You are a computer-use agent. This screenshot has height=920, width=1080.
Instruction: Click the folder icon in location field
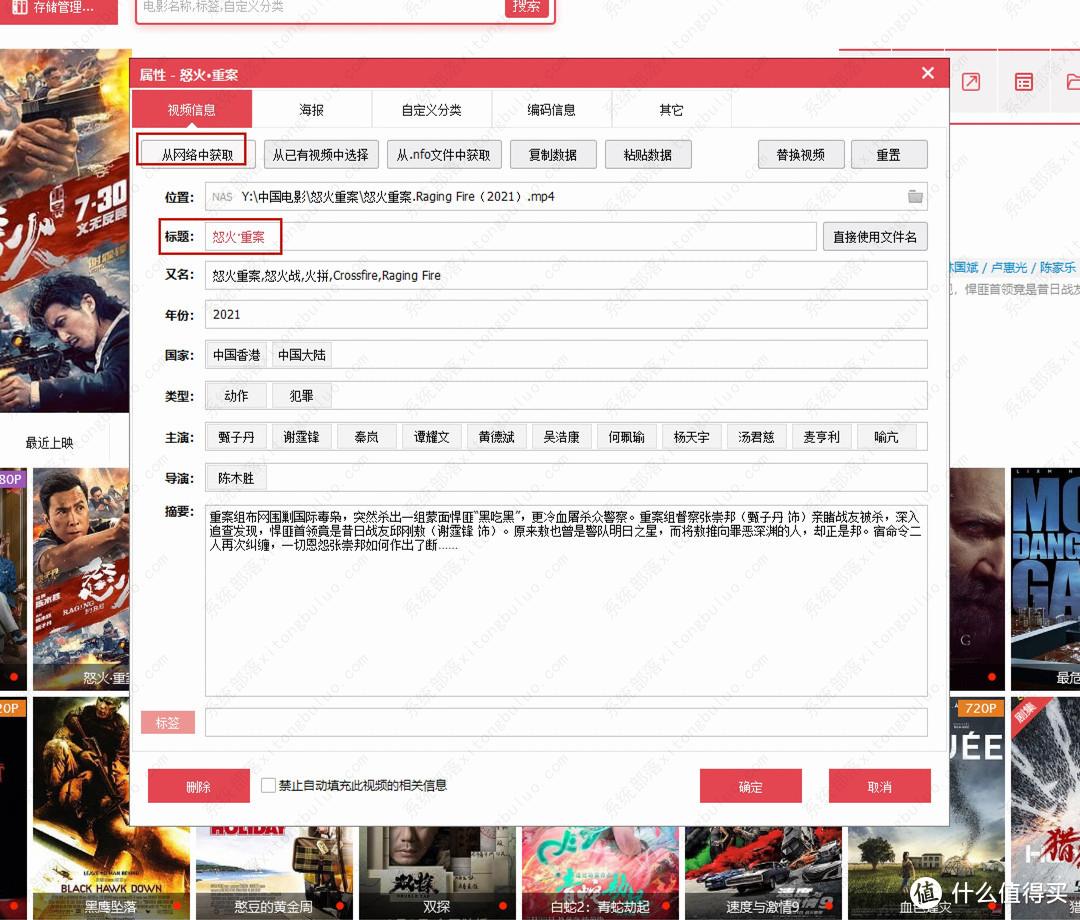point(915,197)
